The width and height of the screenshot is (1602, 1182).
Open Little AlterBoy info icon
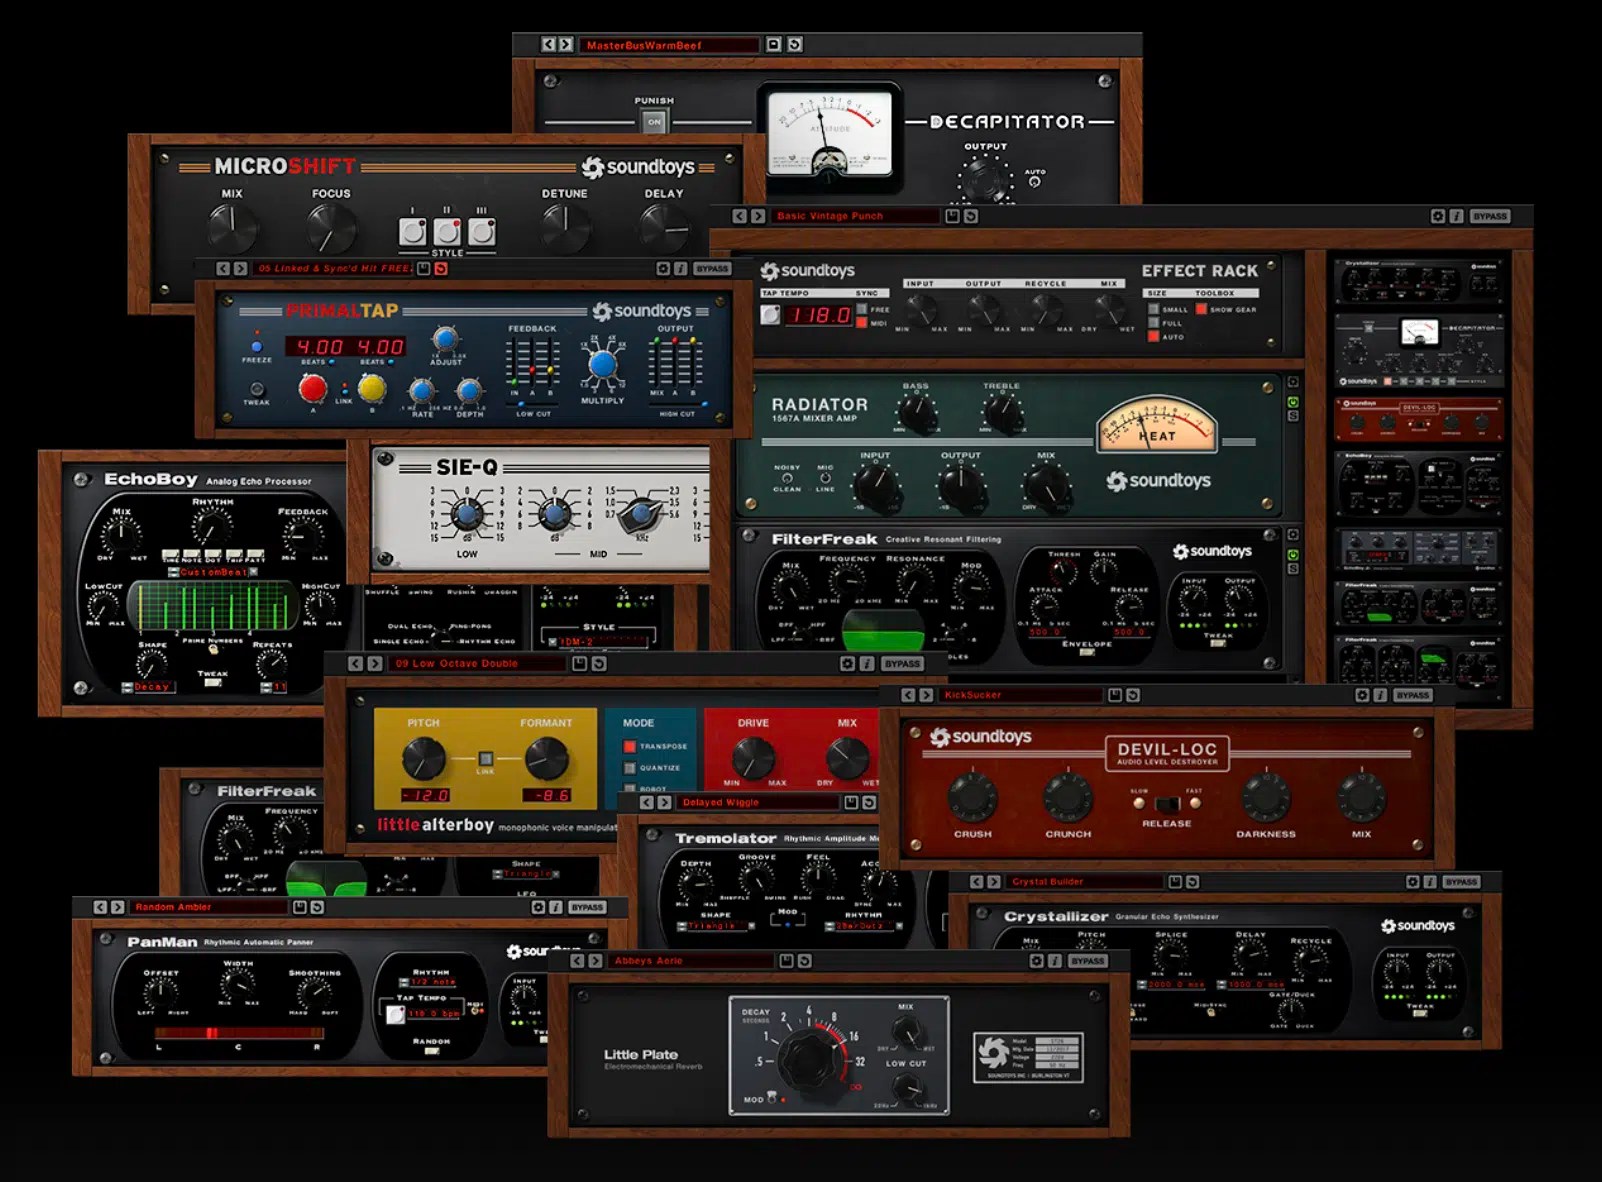pyautogui.click(x=866, y=663)
